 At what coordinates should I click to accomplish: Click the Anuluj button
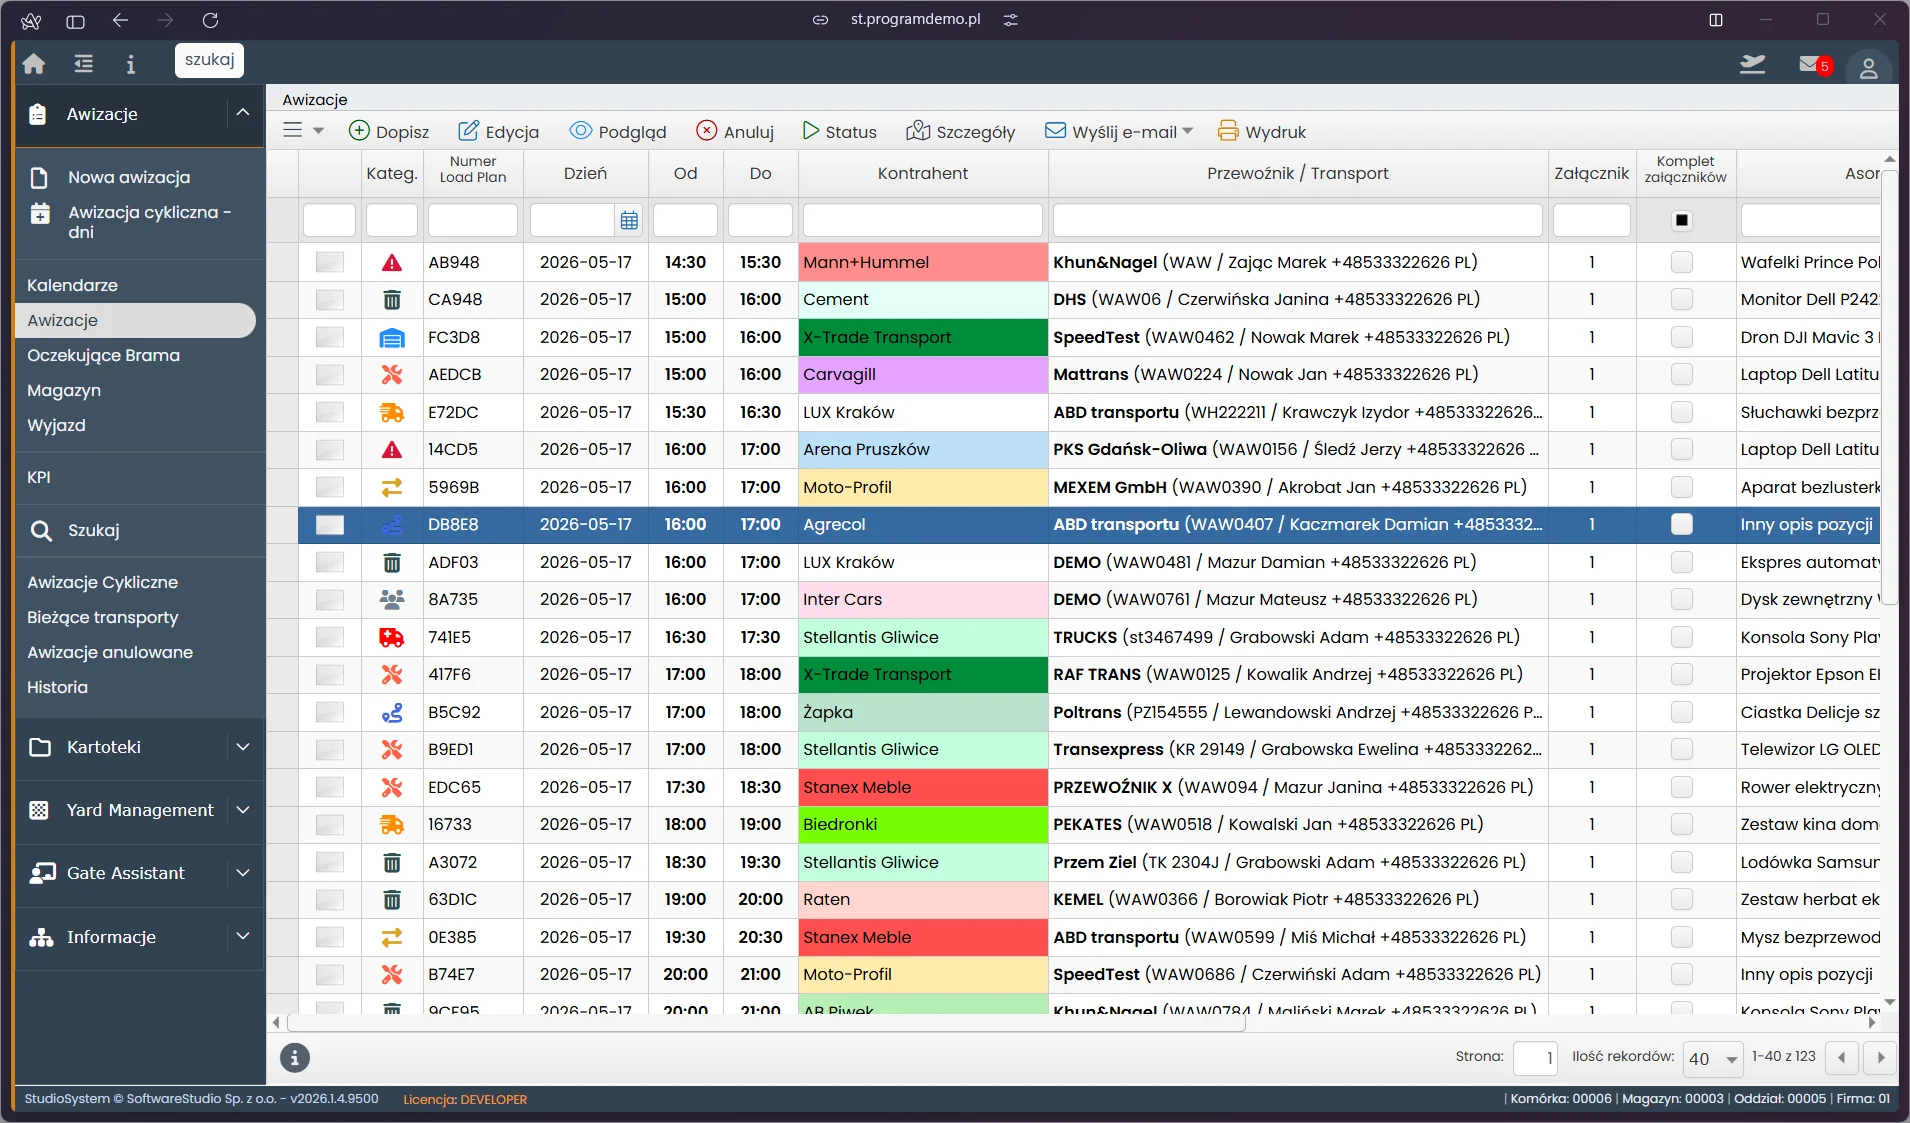[x=735, y=131]
